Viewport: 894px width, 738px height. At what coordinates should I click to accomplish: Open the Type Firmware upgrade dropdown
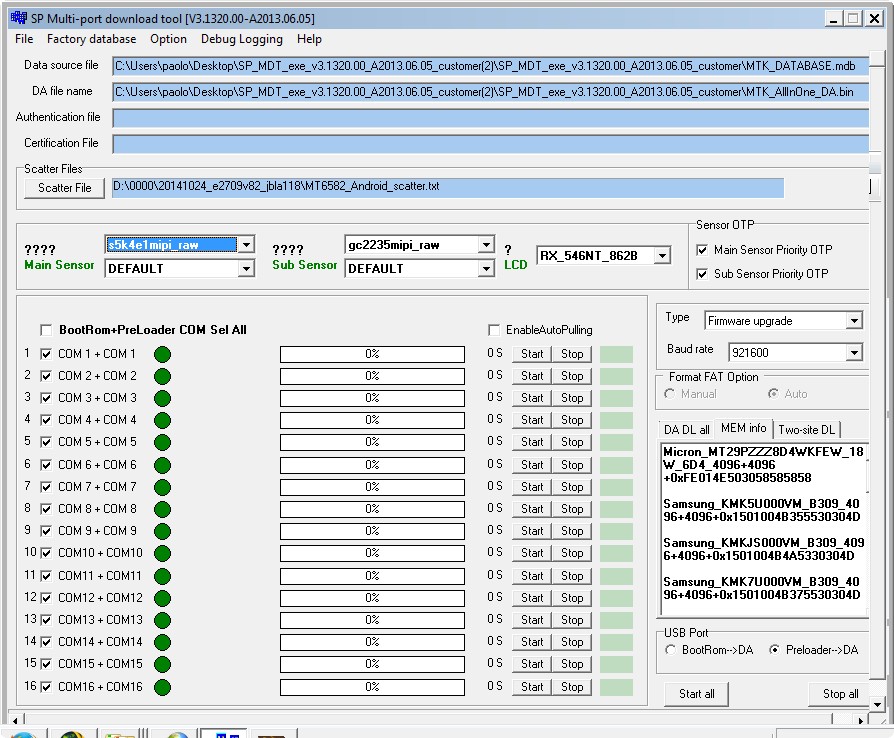tap(854, 321)
